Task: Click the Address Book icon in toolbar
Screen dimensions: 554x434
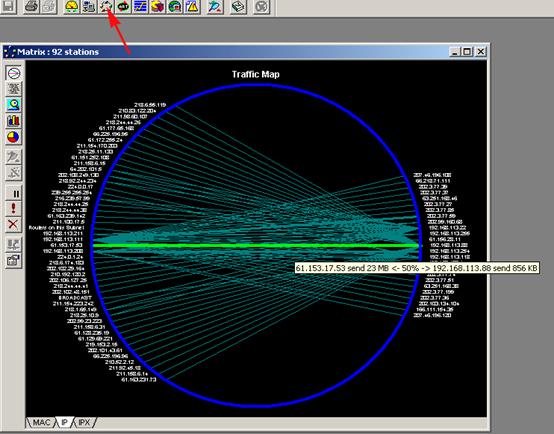Action: point(238,6)
